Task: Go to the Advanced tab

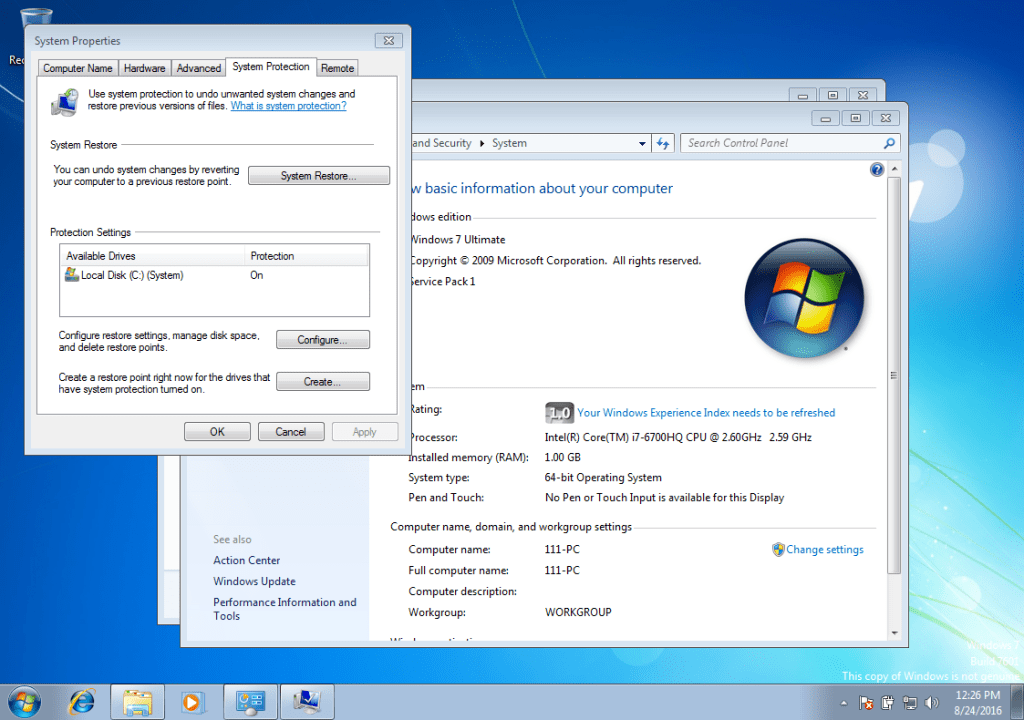Action: pyautogui.click(x=199, y=68)
